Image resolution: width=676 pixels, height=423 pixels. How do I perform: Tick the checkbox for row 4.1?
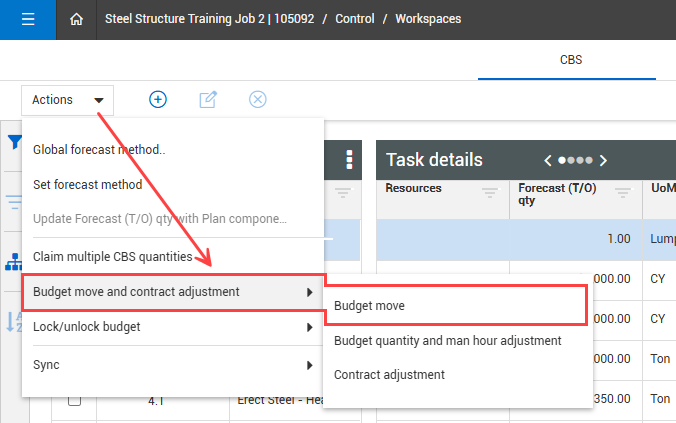(74, 401)
